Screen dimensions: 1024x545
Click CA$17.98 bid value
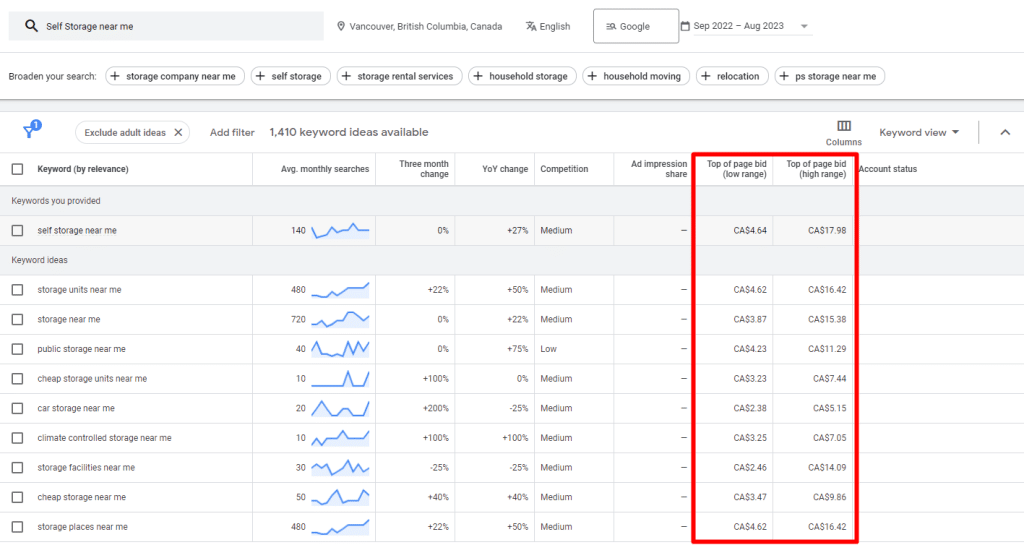pos(827,230)
